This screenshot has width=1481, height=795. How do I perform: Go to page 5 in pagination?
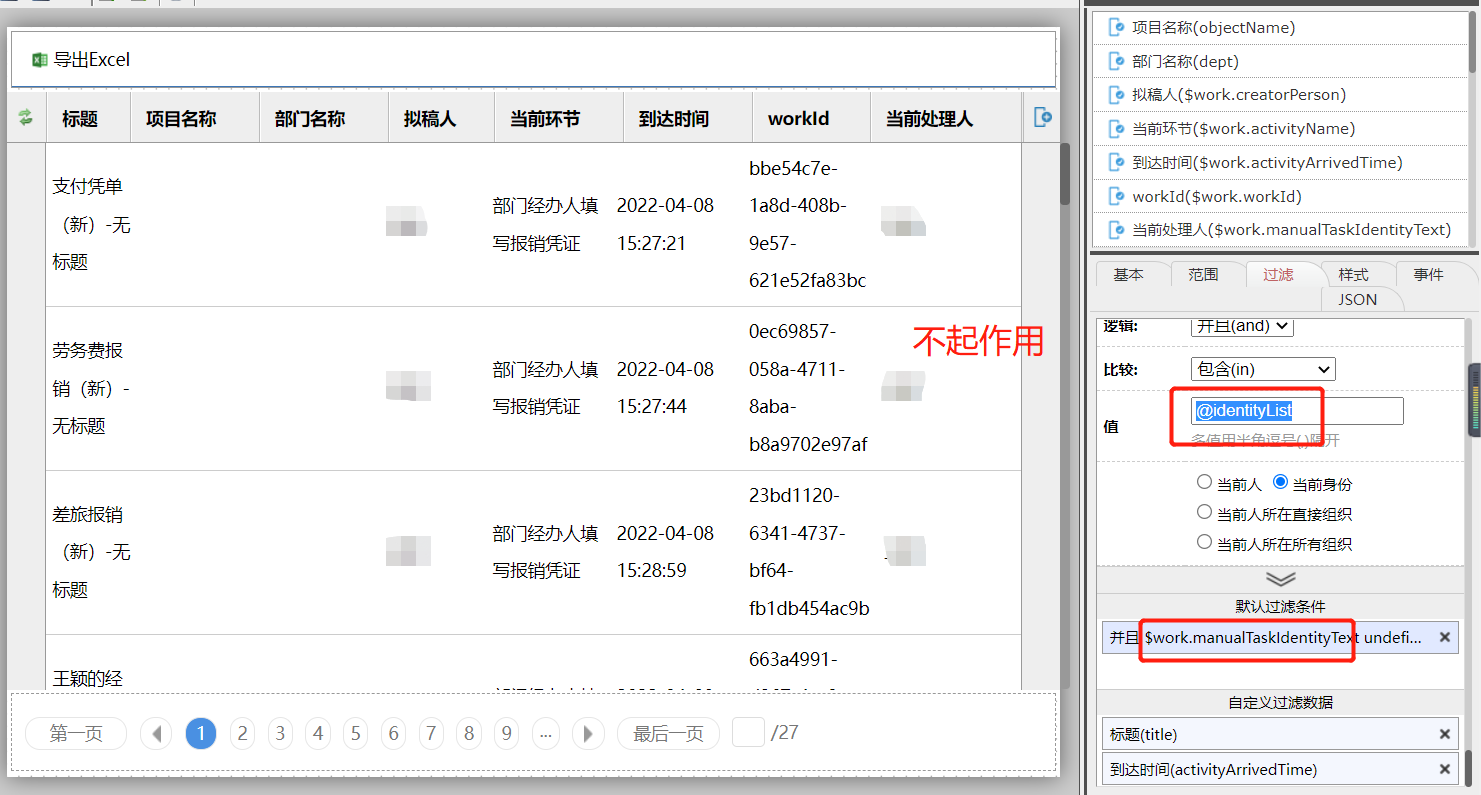tap(355, 733)
